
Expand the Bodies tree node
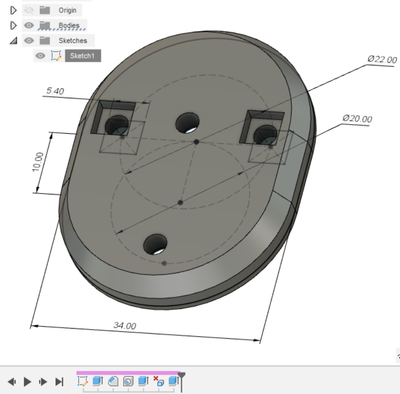pyautogui.click(x=13, y=25)
